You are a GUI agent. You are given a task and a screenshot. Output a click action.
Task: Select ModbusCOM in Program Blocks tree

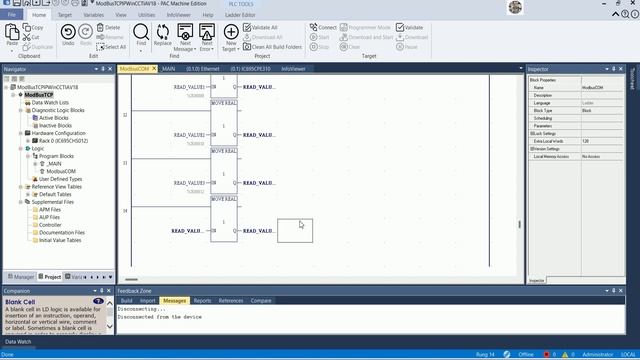[61, 171]
